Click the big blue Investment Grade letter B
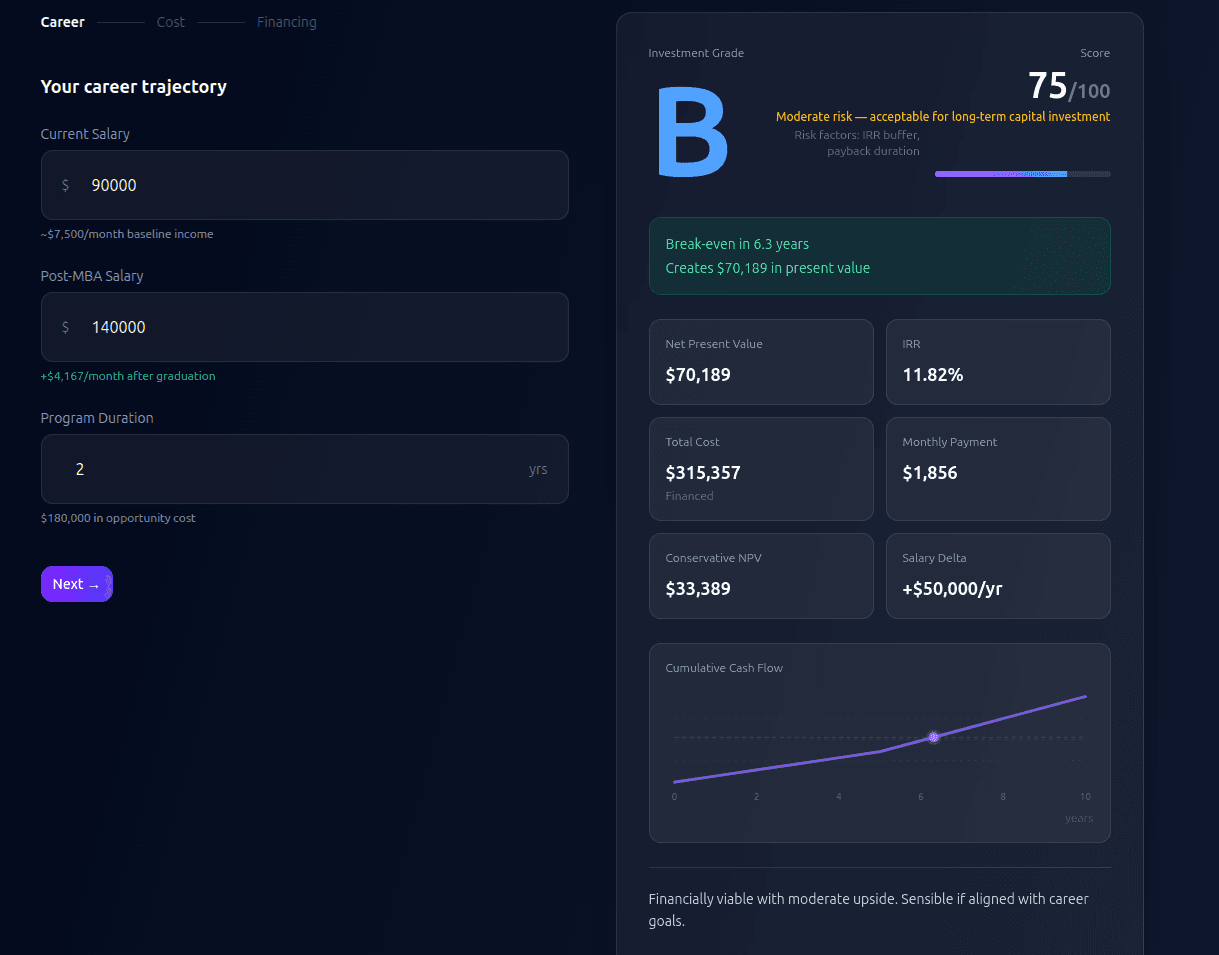The image size is (1219, 955). 692,130
